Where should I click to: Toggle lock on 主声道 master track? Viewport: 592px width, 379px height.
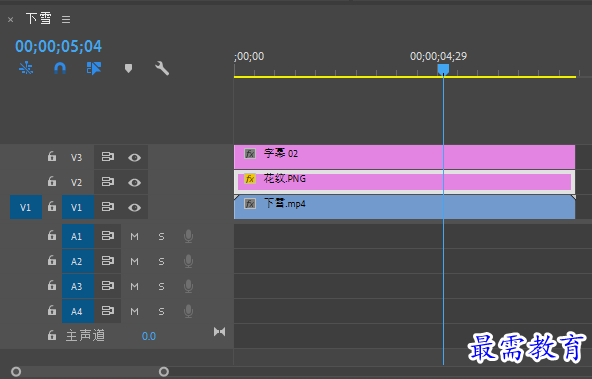[x=52, y=335]
